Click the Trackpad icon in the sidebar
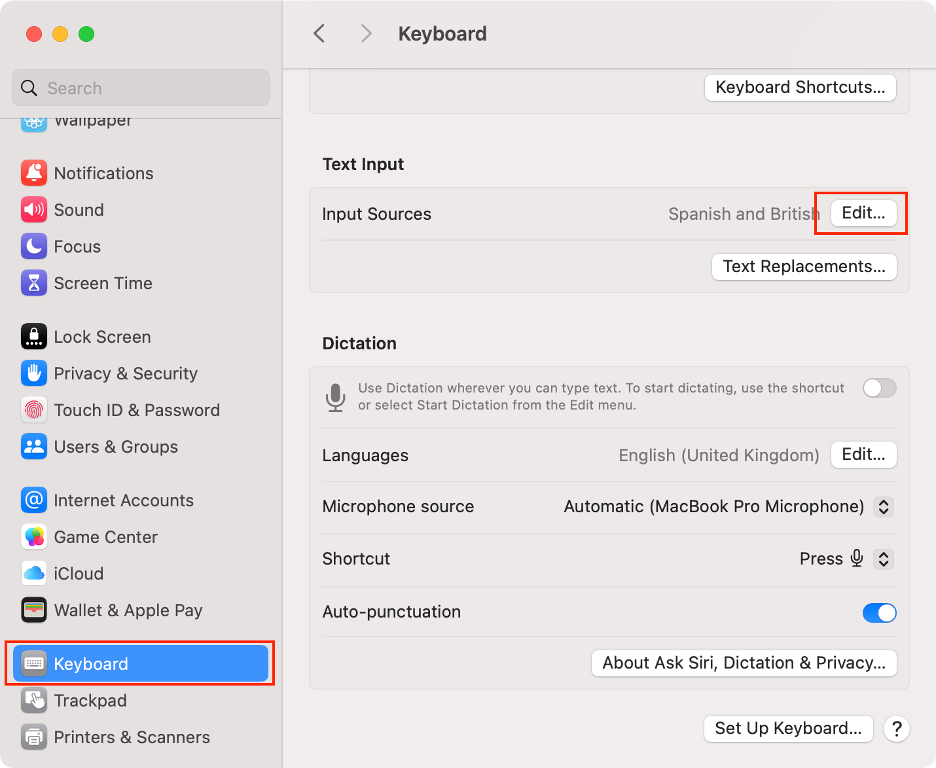Image resolution: width=936 pixels, height=768 pixels. (x=31, y=700)
